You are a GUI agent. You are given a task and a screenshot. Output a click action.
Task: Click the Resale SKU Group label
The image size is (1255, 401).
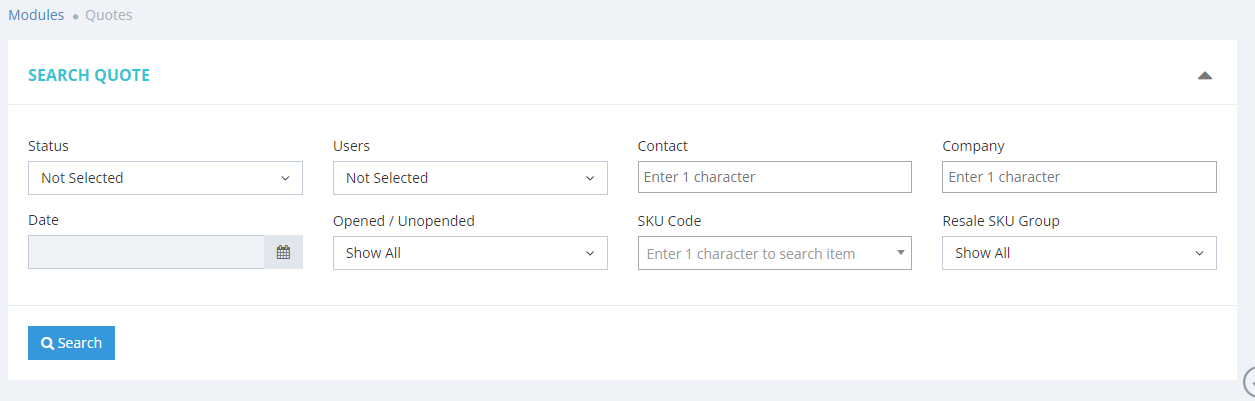(1000, 221)
